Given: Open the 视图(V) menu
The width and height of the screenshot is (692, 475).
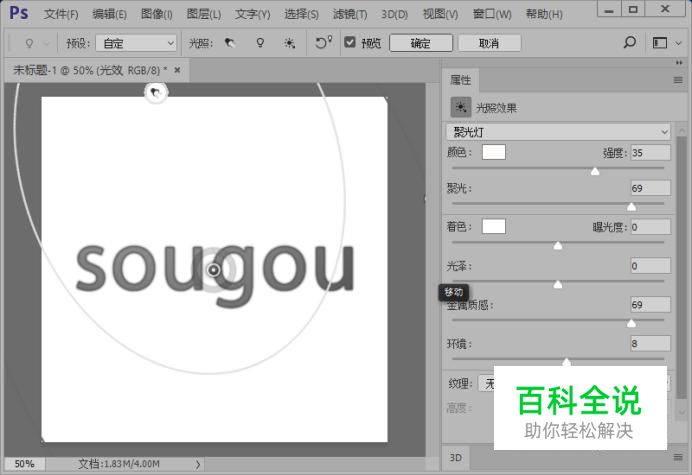Looking at the screenshot, I should coord(440,14).
